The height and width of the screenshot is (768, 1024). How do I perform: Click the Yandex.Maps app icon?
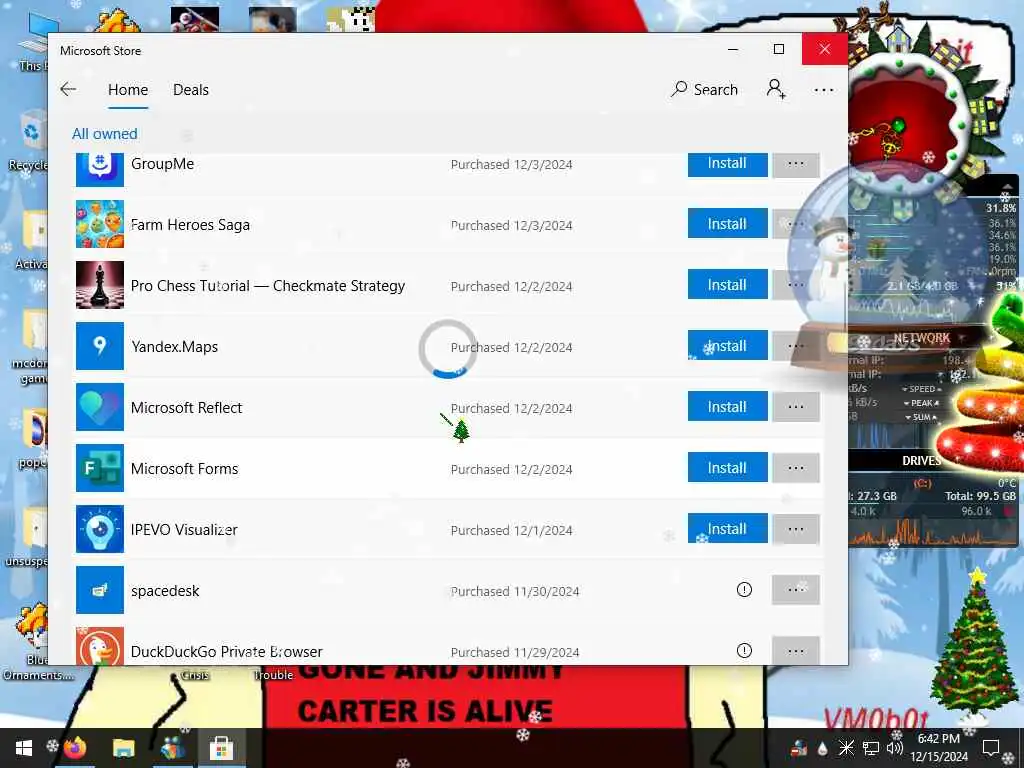[x=100, y=346]
